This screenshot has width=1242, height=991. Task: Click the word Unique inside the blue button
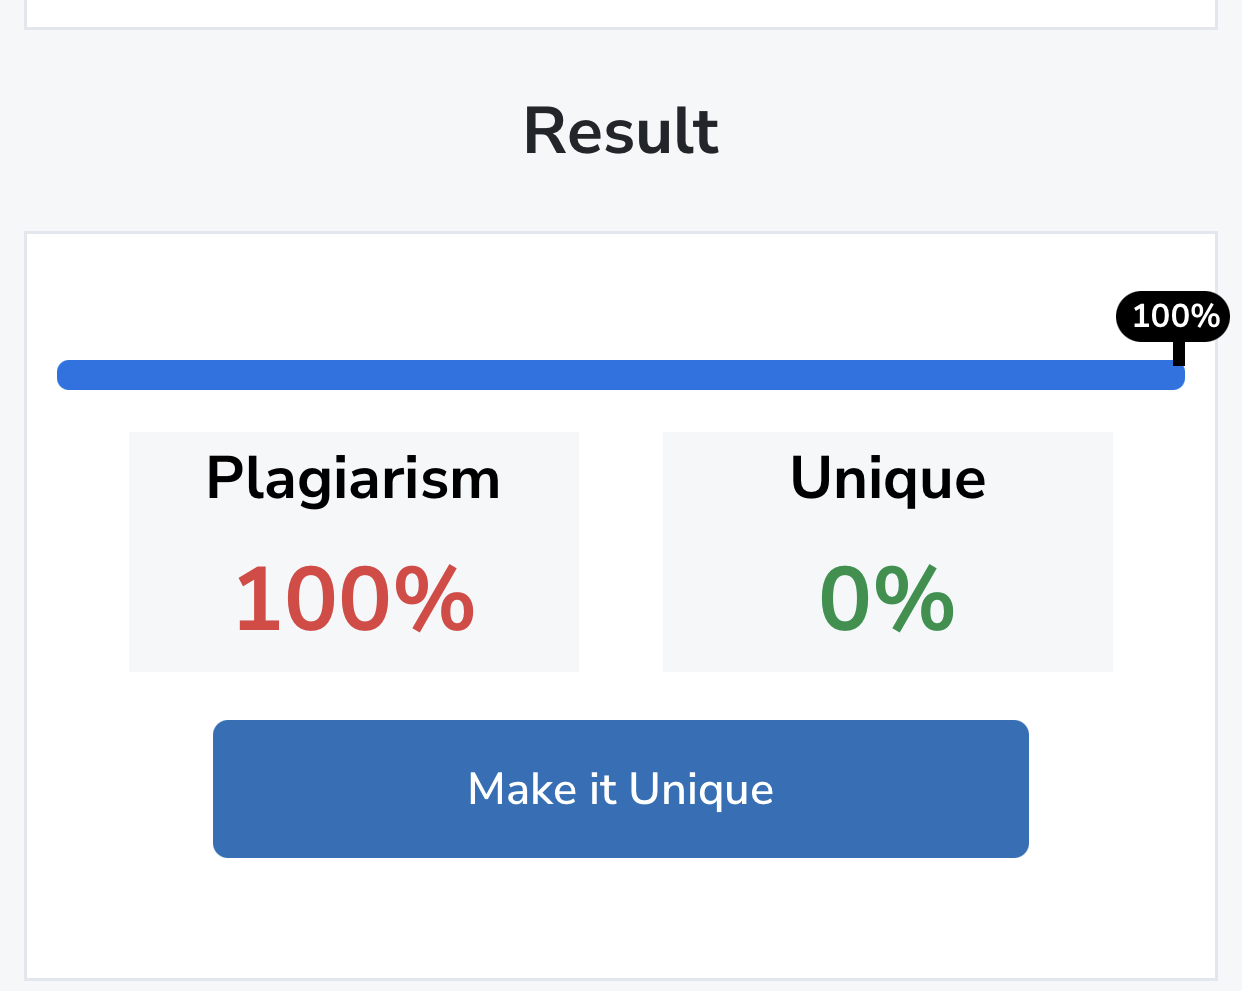701,789
